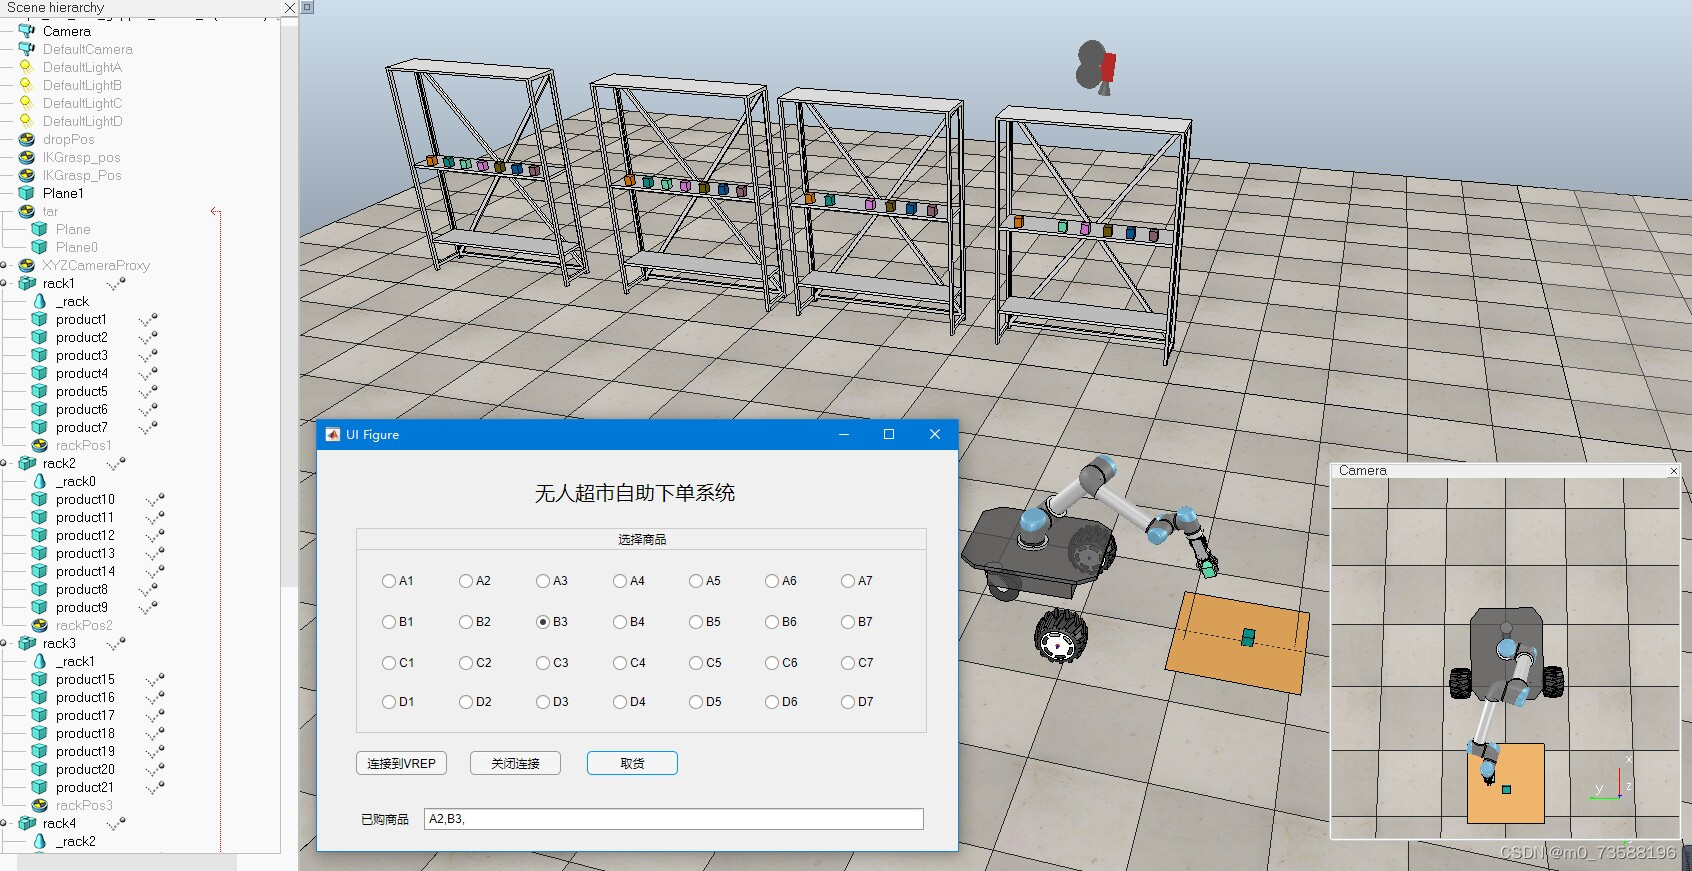Collapse the rack4 tree node
Viewport: 1692px width, 871px height.
pos(4,823)
